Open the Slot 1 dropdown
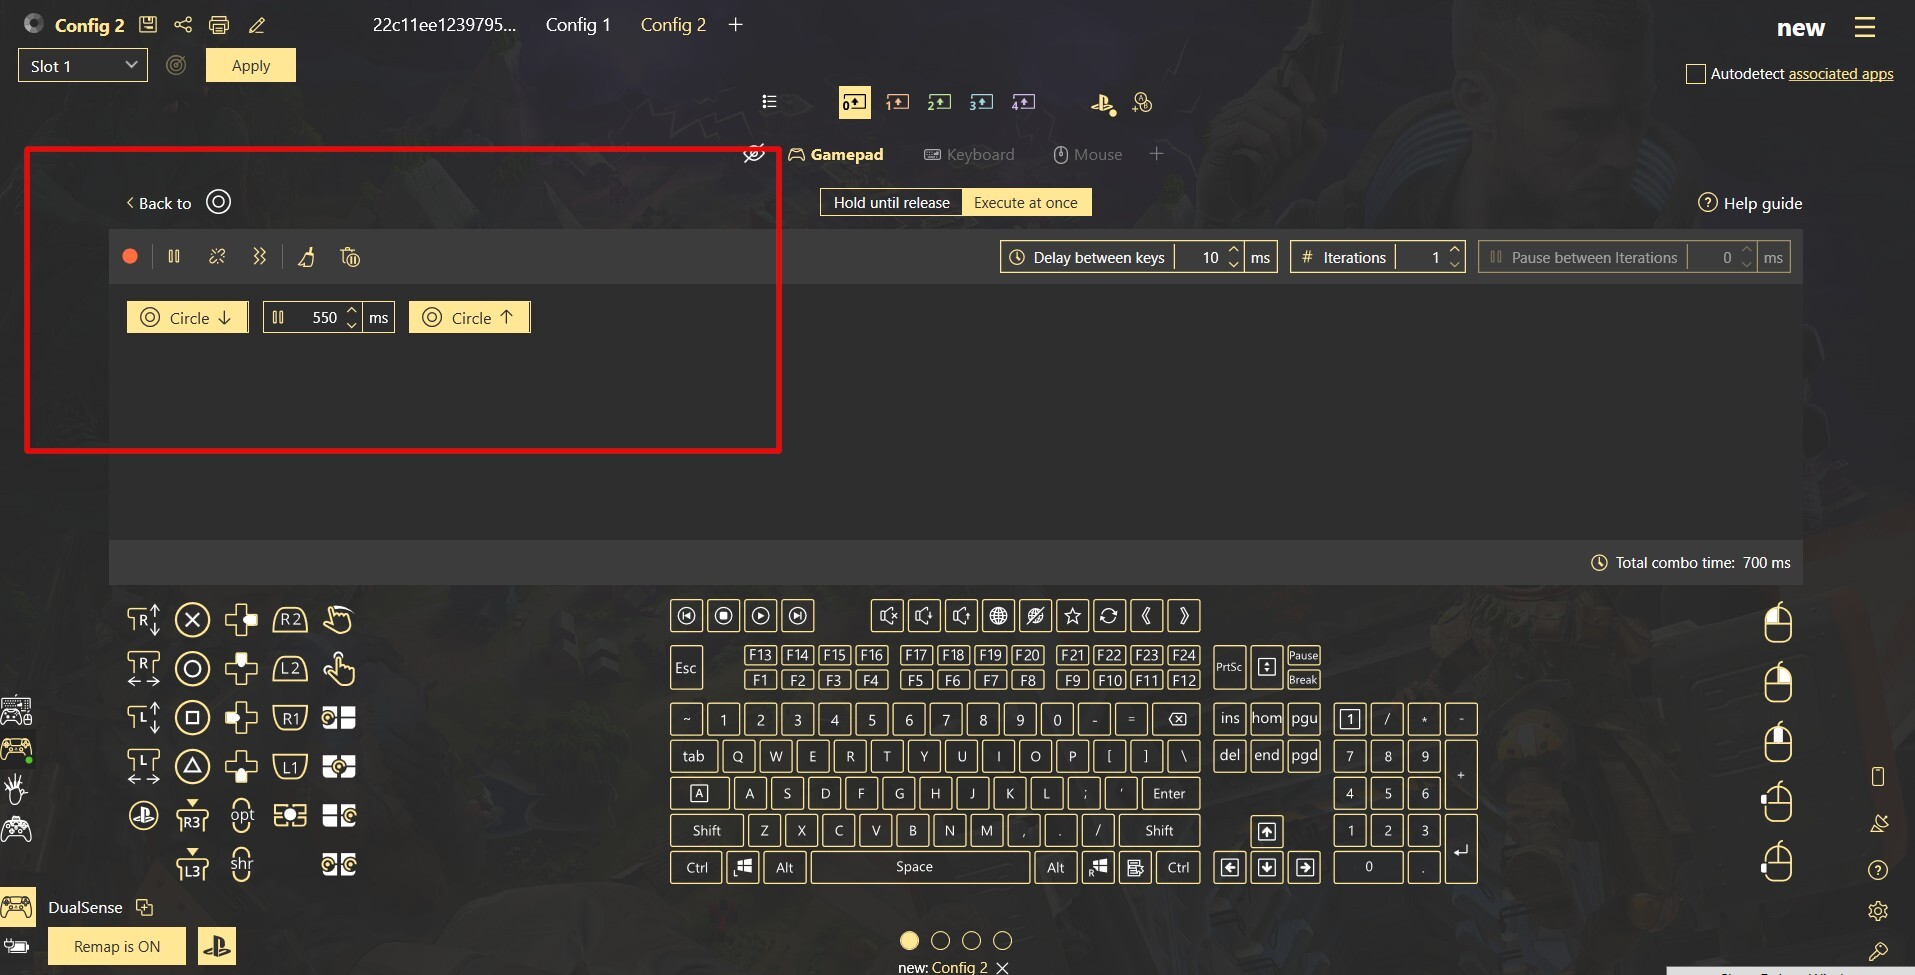Image resolution: width=1915 pixels, height=975 pixels. [x=83, y=66]
